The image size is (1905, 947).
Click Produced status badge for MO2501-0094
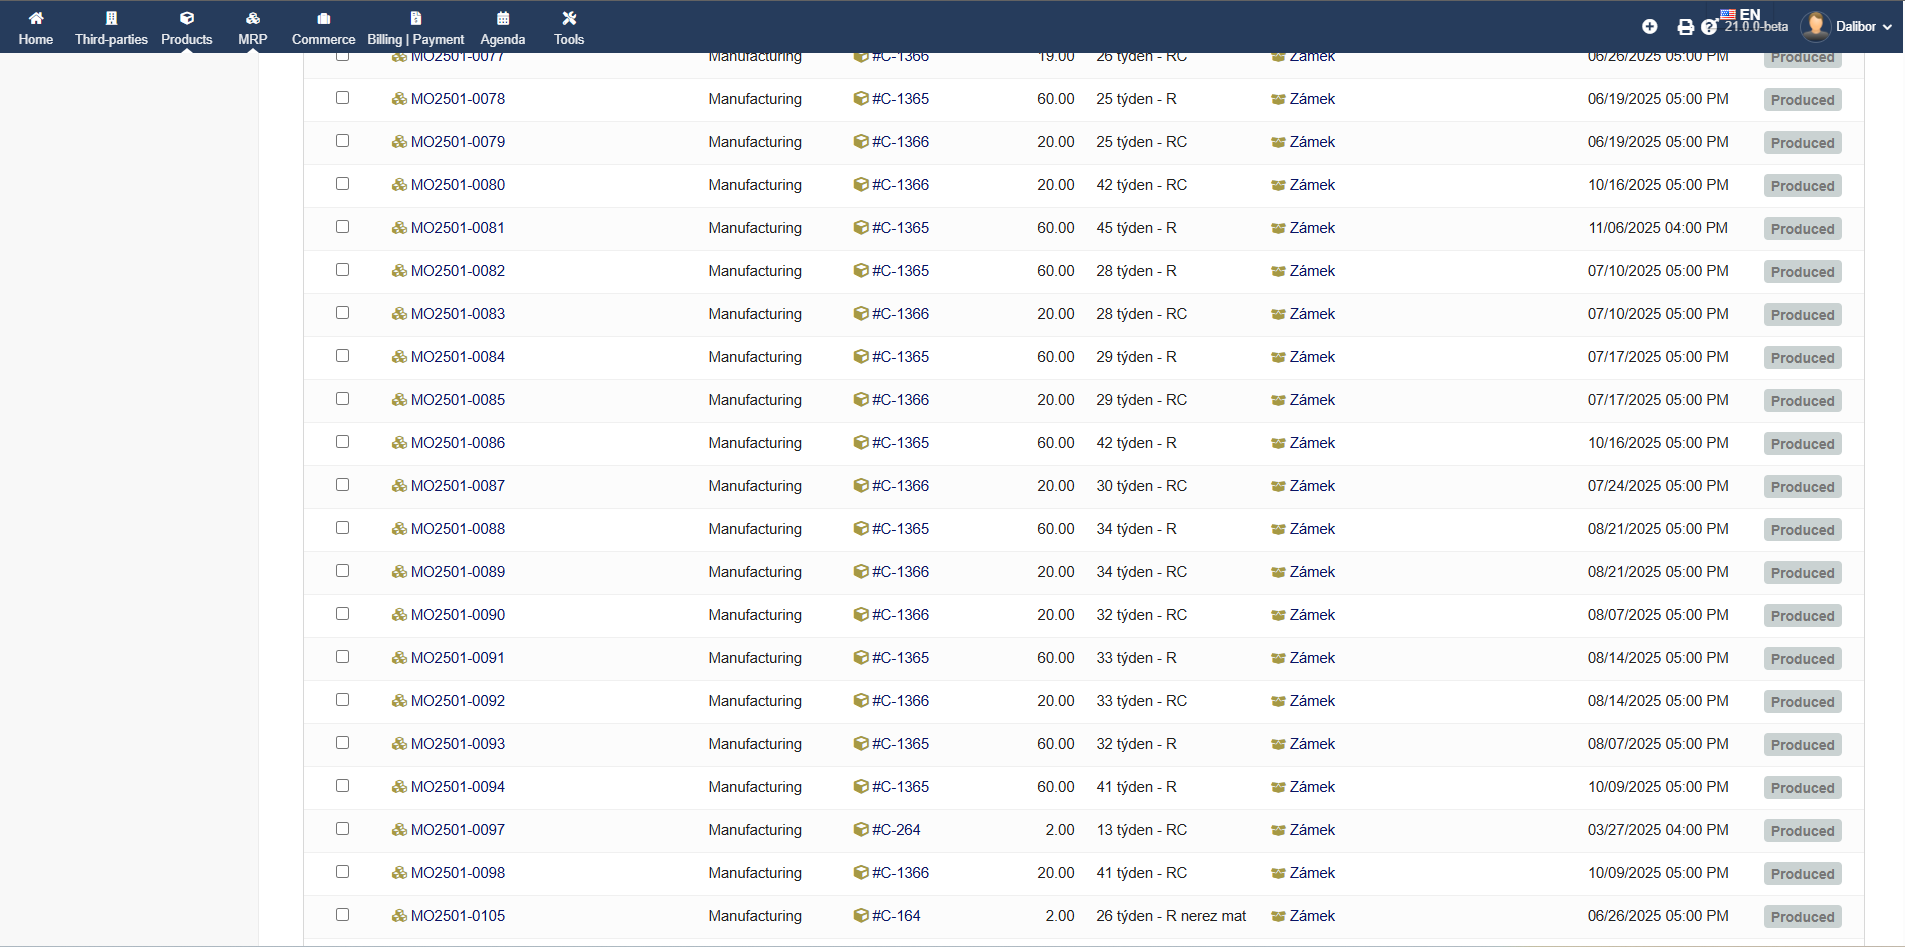1802,788
